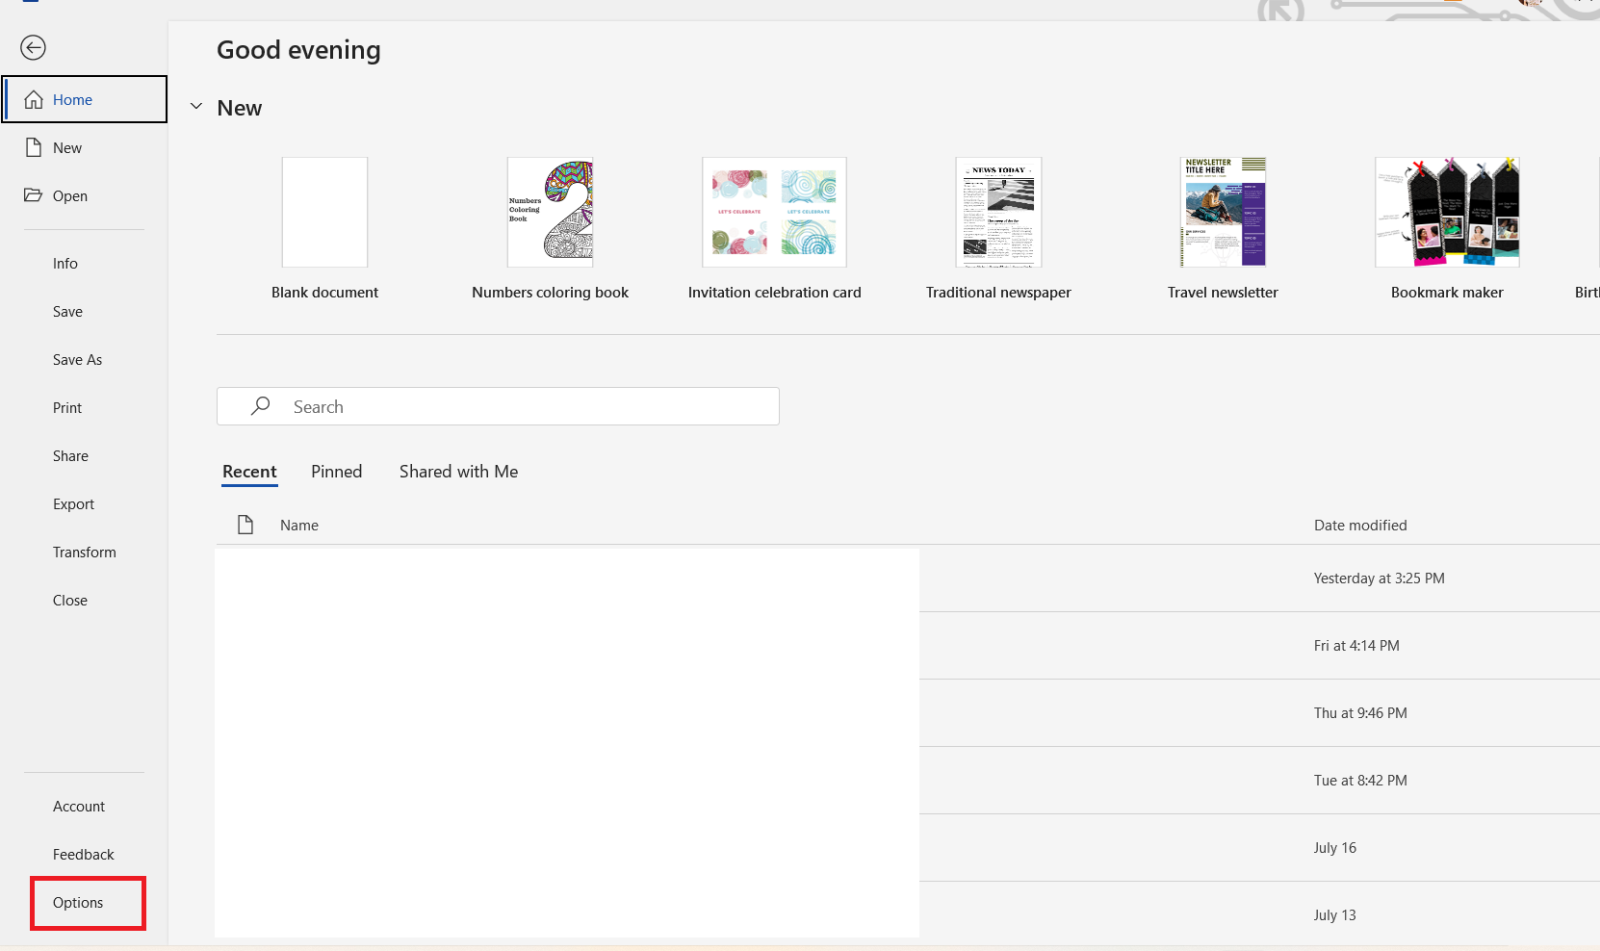Sort by Date modified column header
The width and height of the screenshot is (1600, 951).
coord(1360,525)
